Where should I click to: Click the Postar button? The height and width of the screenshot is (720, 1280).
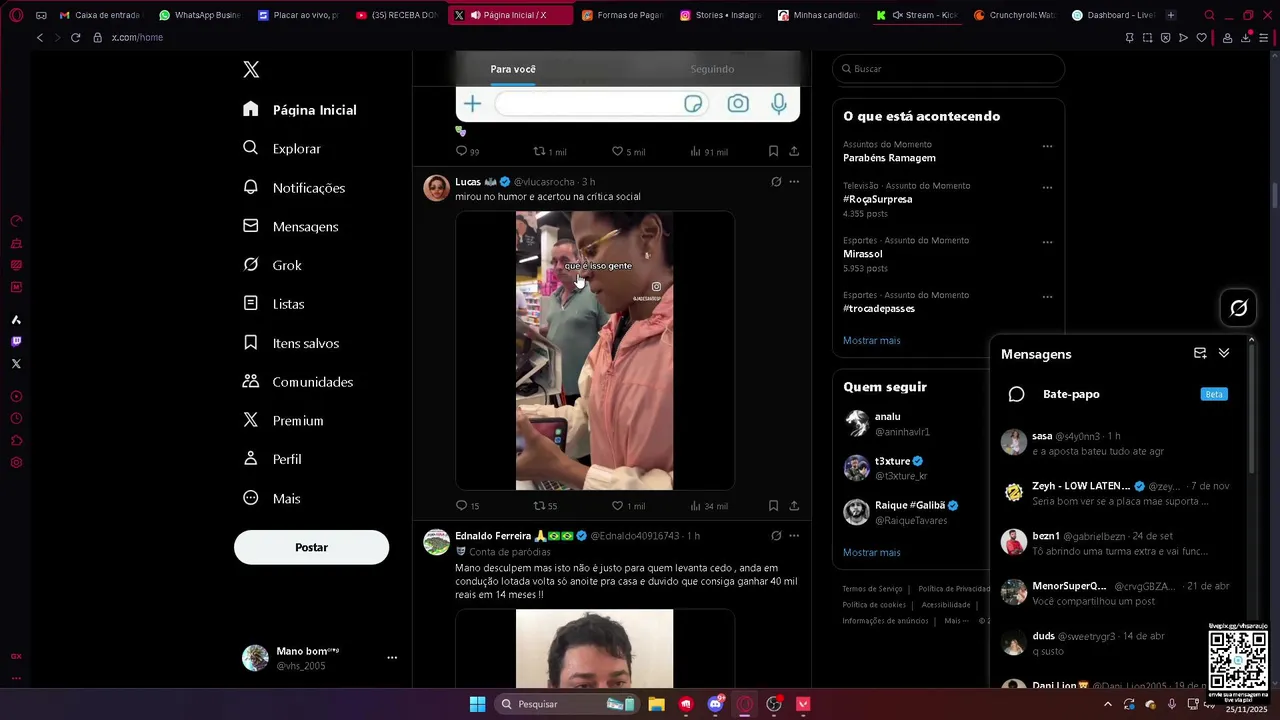[x=311, y=547]
